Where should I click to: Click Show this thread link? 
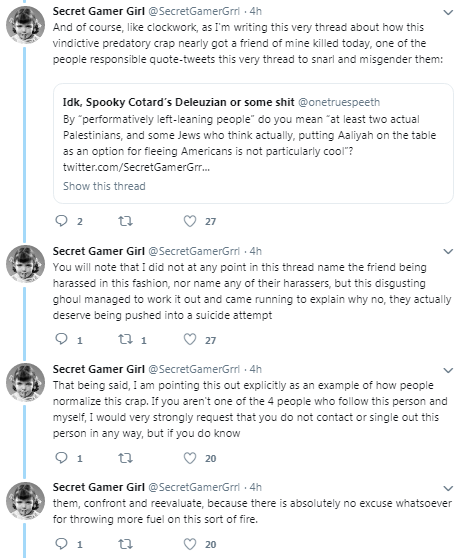104,186
